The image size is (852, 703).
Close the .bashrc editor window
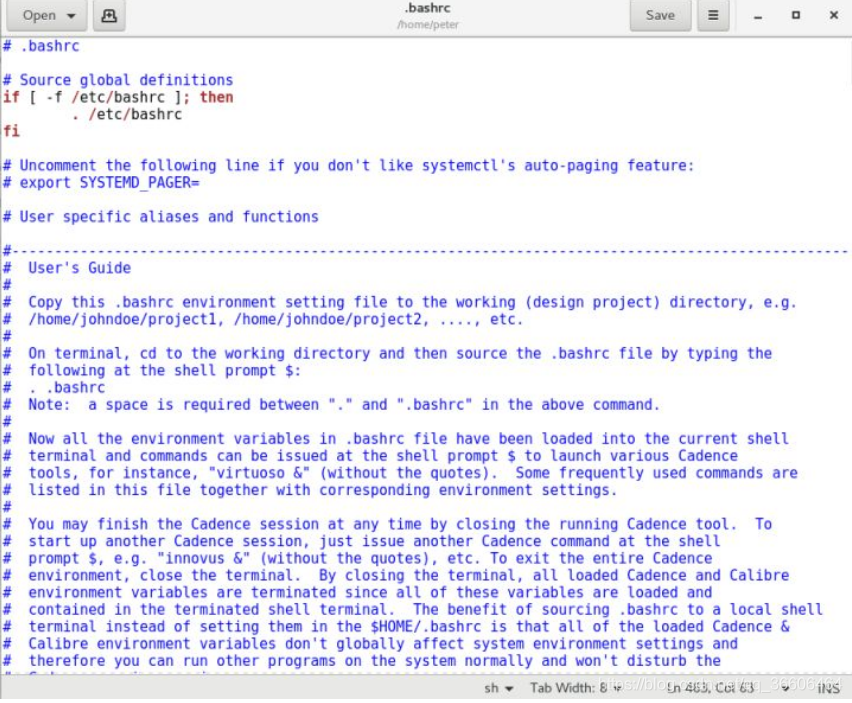[x=833, y=16]
